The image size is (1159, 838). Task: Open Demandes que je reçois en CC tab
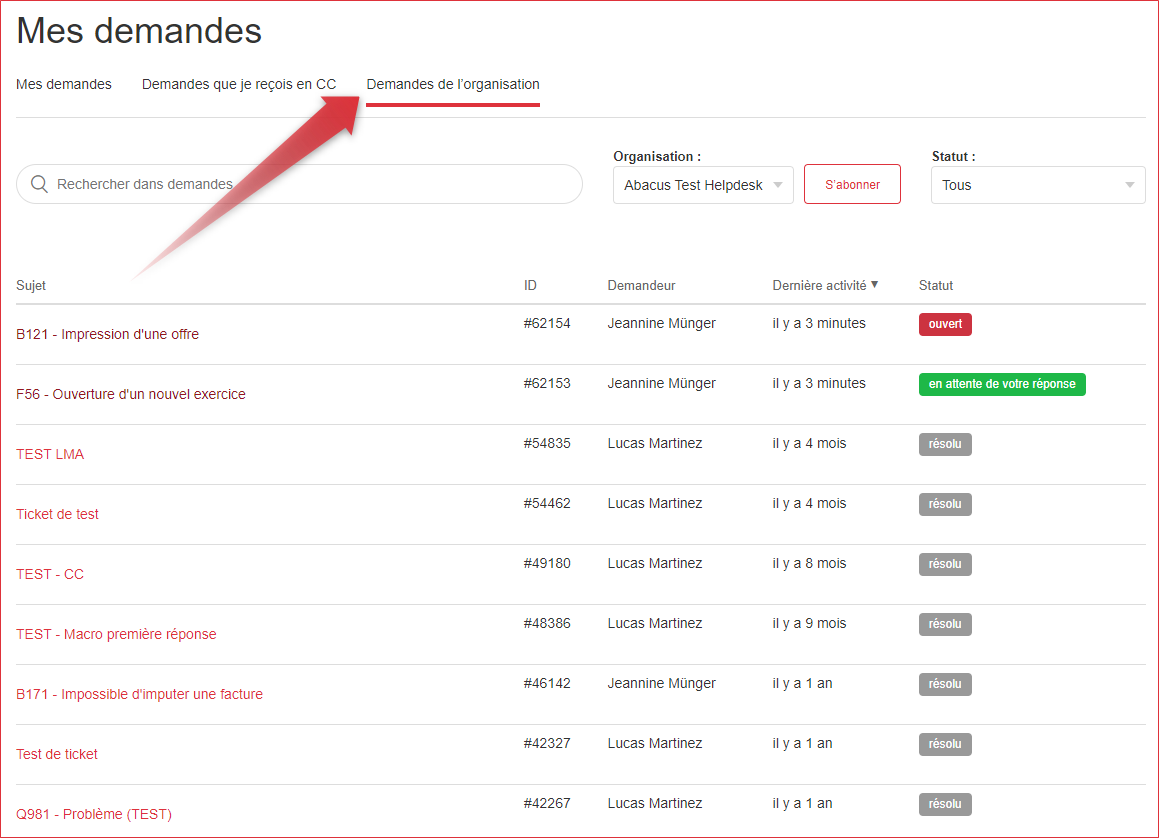[x=239, y=84]
